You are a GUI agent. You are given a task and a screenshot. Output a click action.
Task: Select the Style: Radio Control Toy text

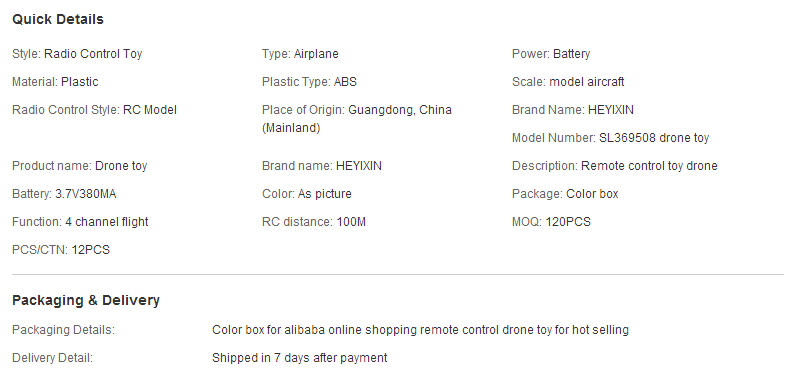pos(77,54)
